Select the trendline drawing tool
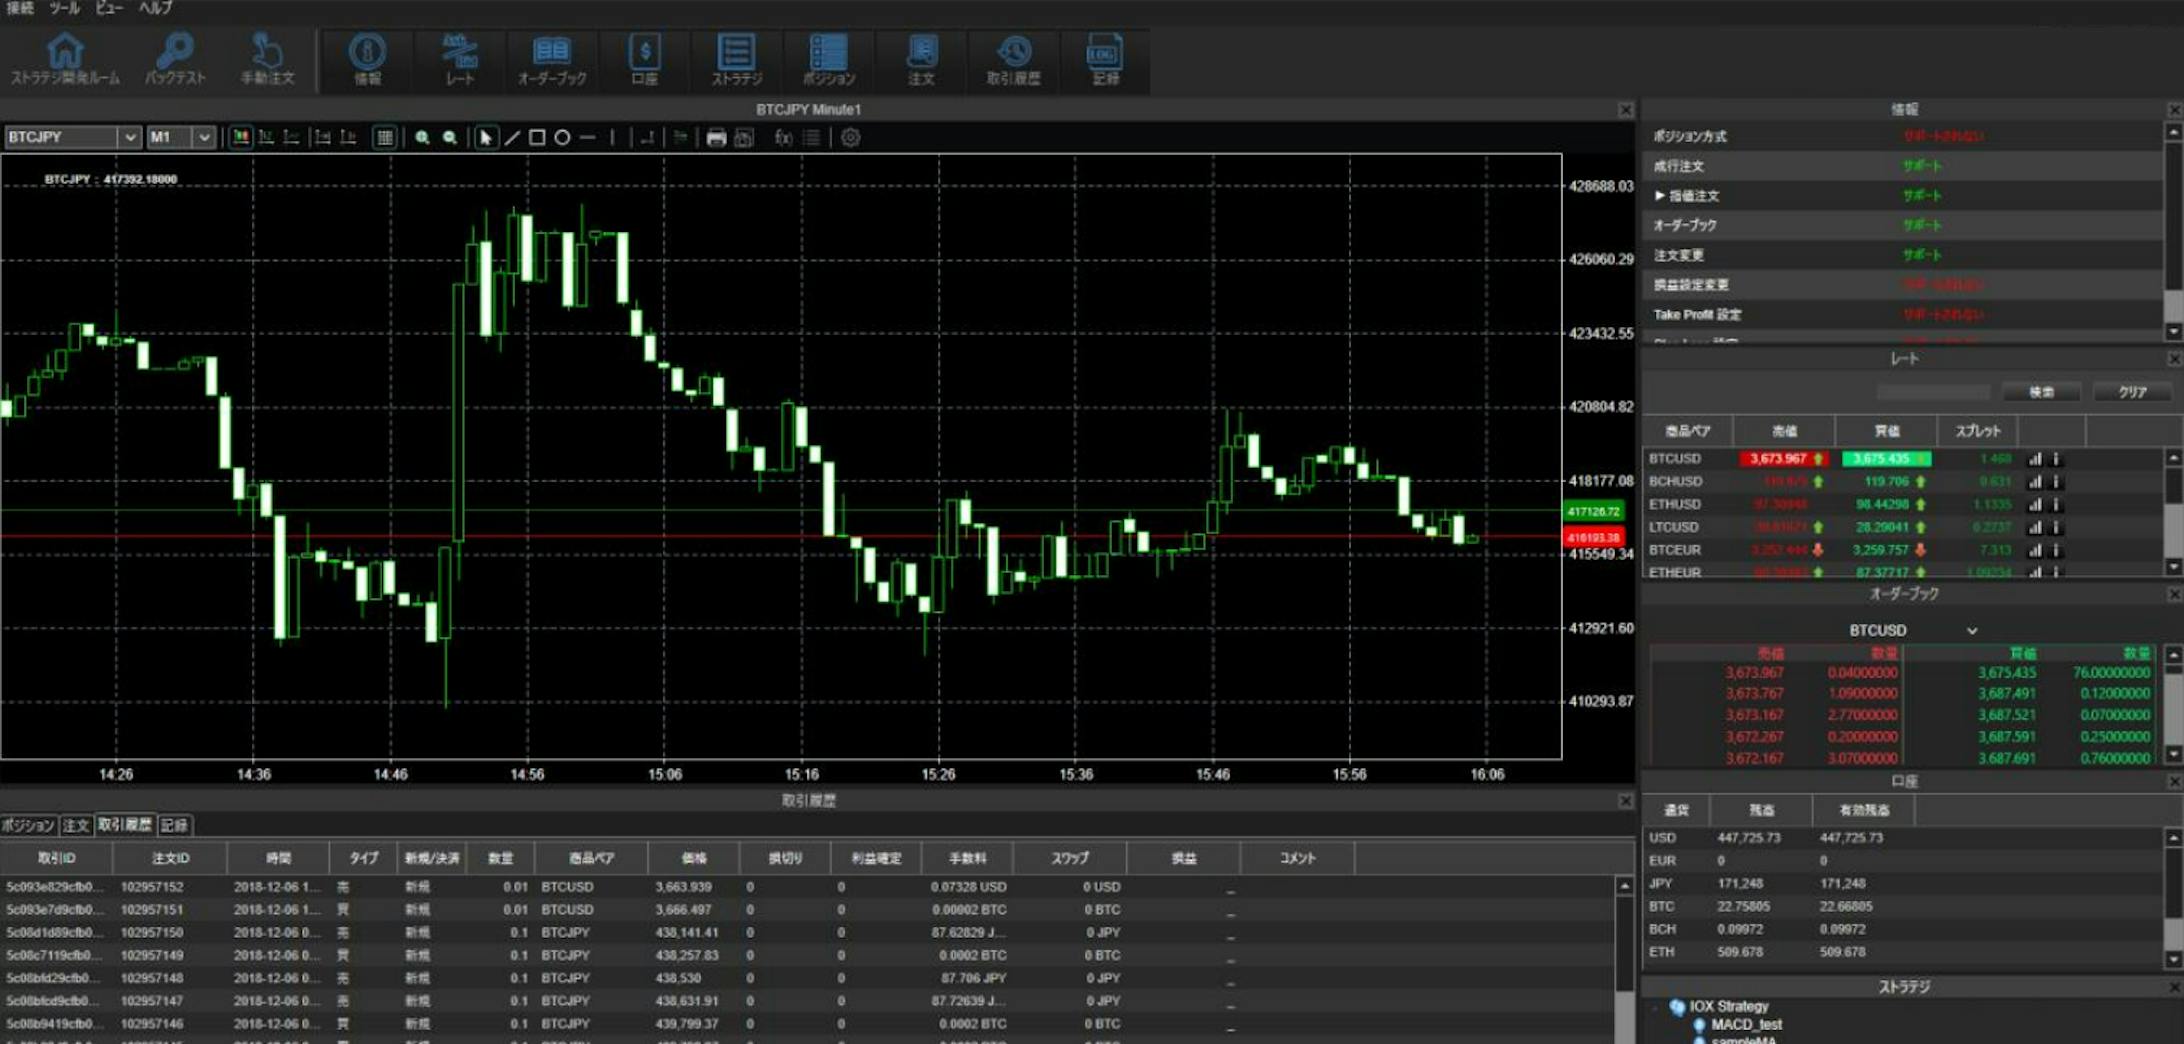Viewport: 2184px width, 1044px height. [511, 137]
